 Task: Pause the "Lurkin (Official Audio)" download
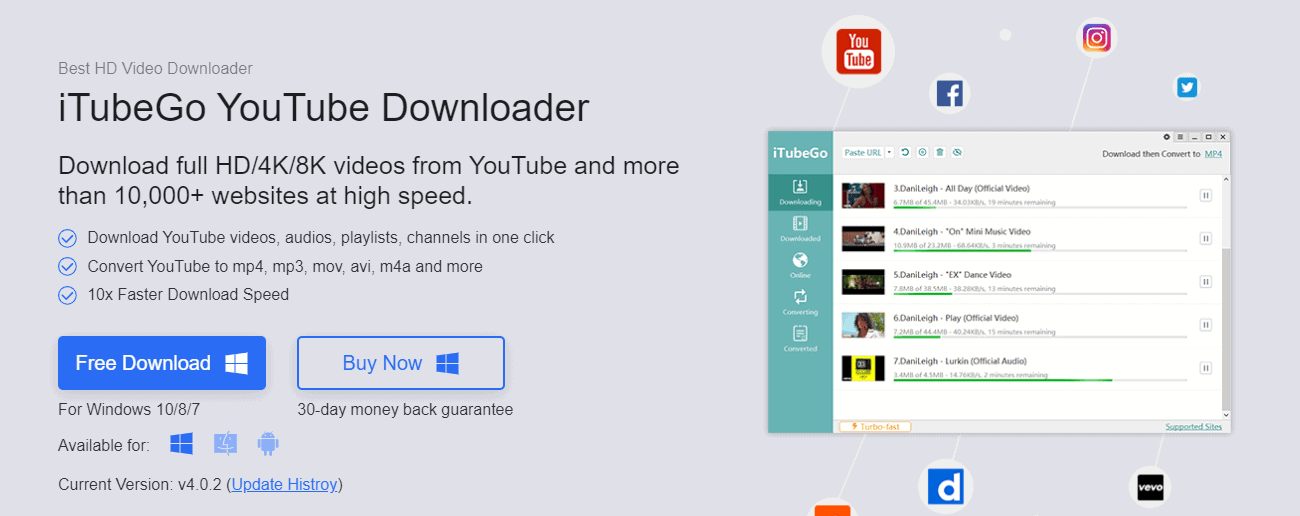coord(1205,368)
